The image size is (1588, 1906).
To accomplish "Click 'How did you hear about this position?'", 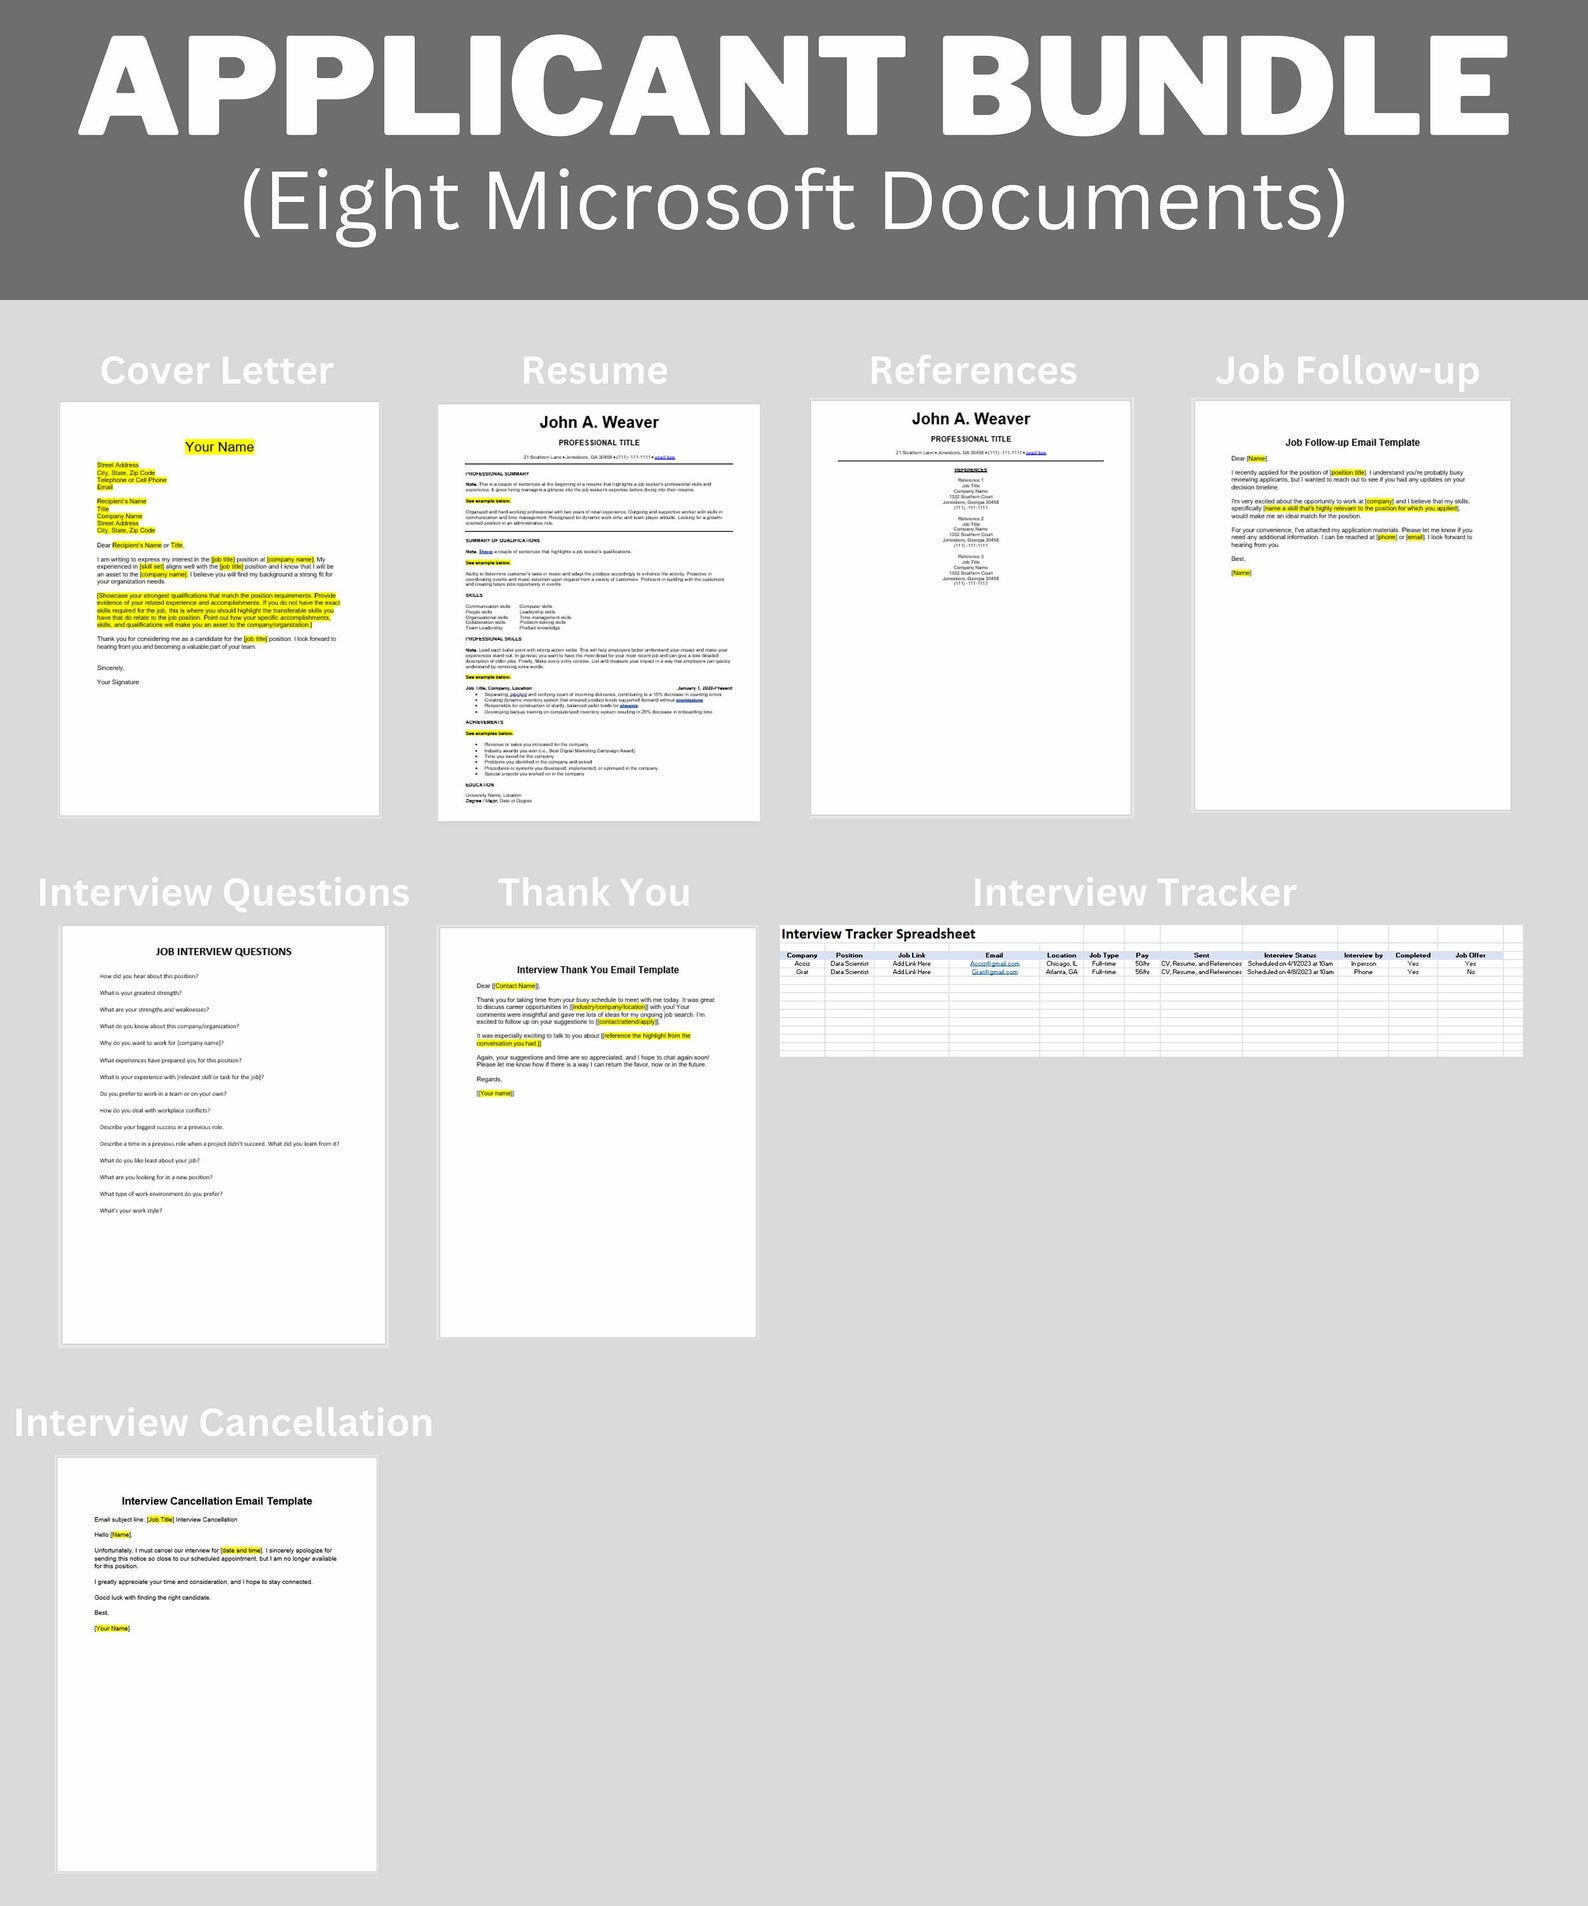I will (149, 976).
